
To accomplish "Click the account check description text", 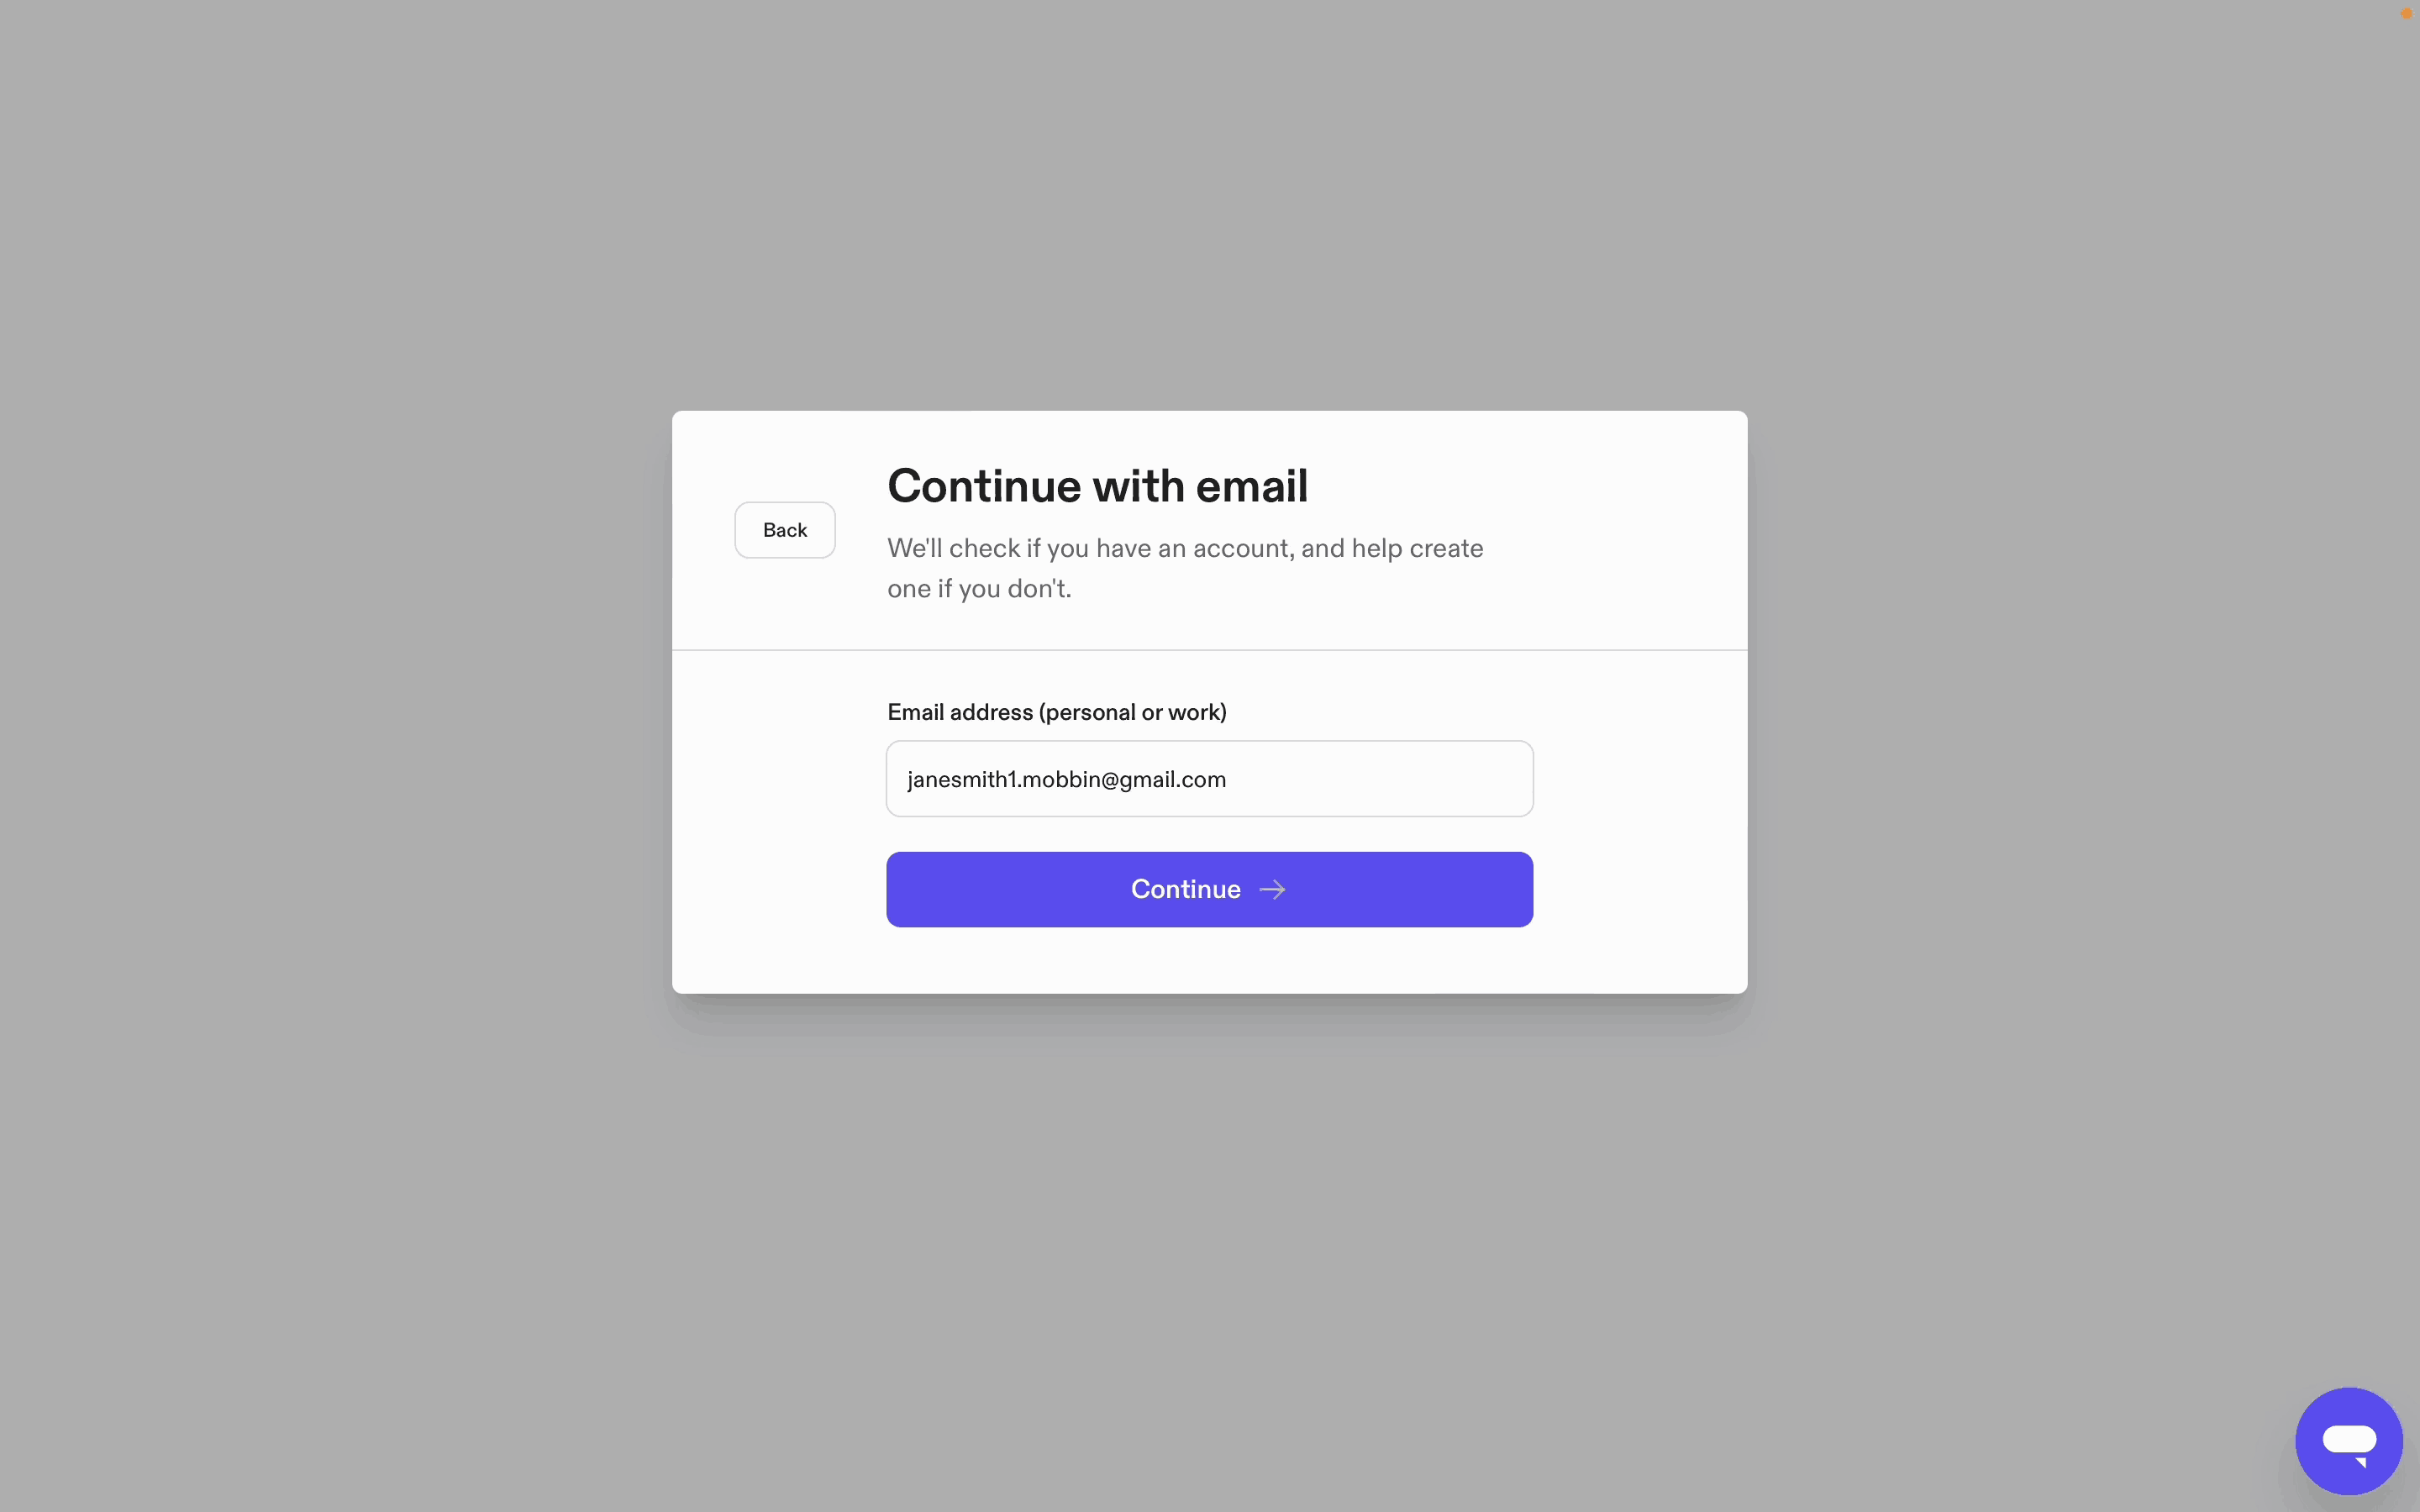I will [x=1185, y=568].
